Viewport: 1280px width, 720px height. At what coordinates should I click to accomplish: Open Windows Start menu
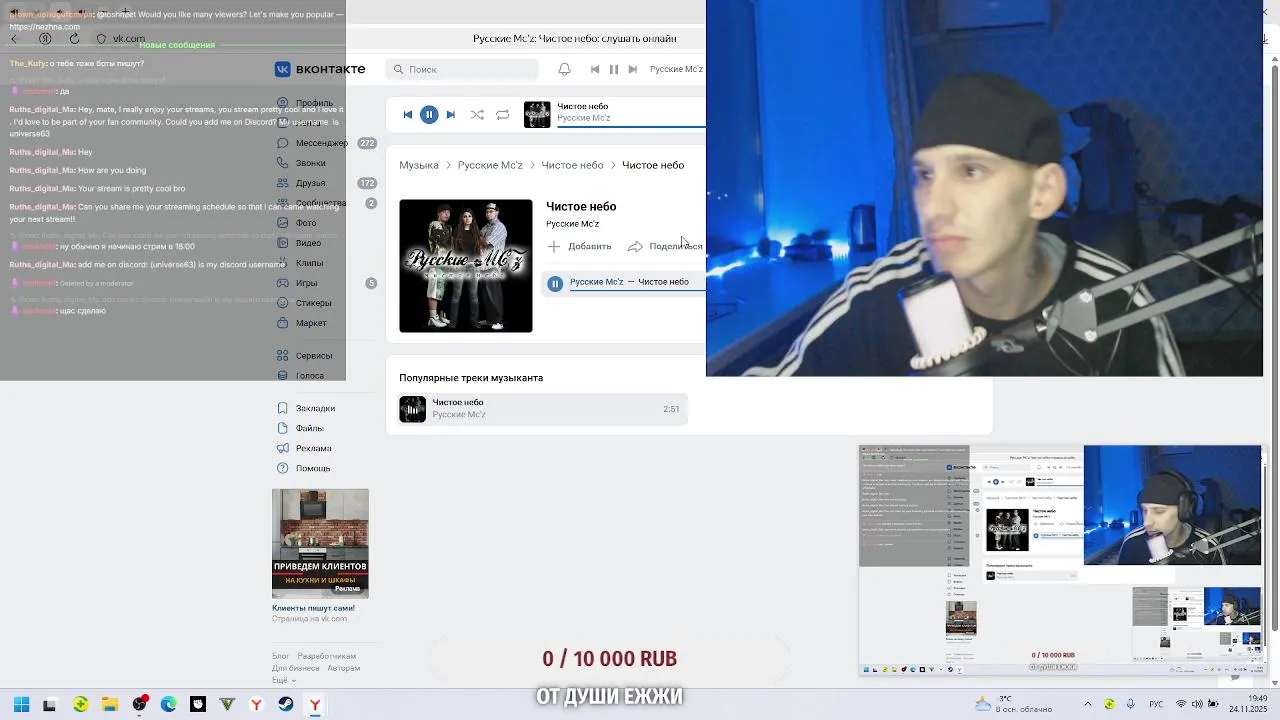[x=21, y=705]
